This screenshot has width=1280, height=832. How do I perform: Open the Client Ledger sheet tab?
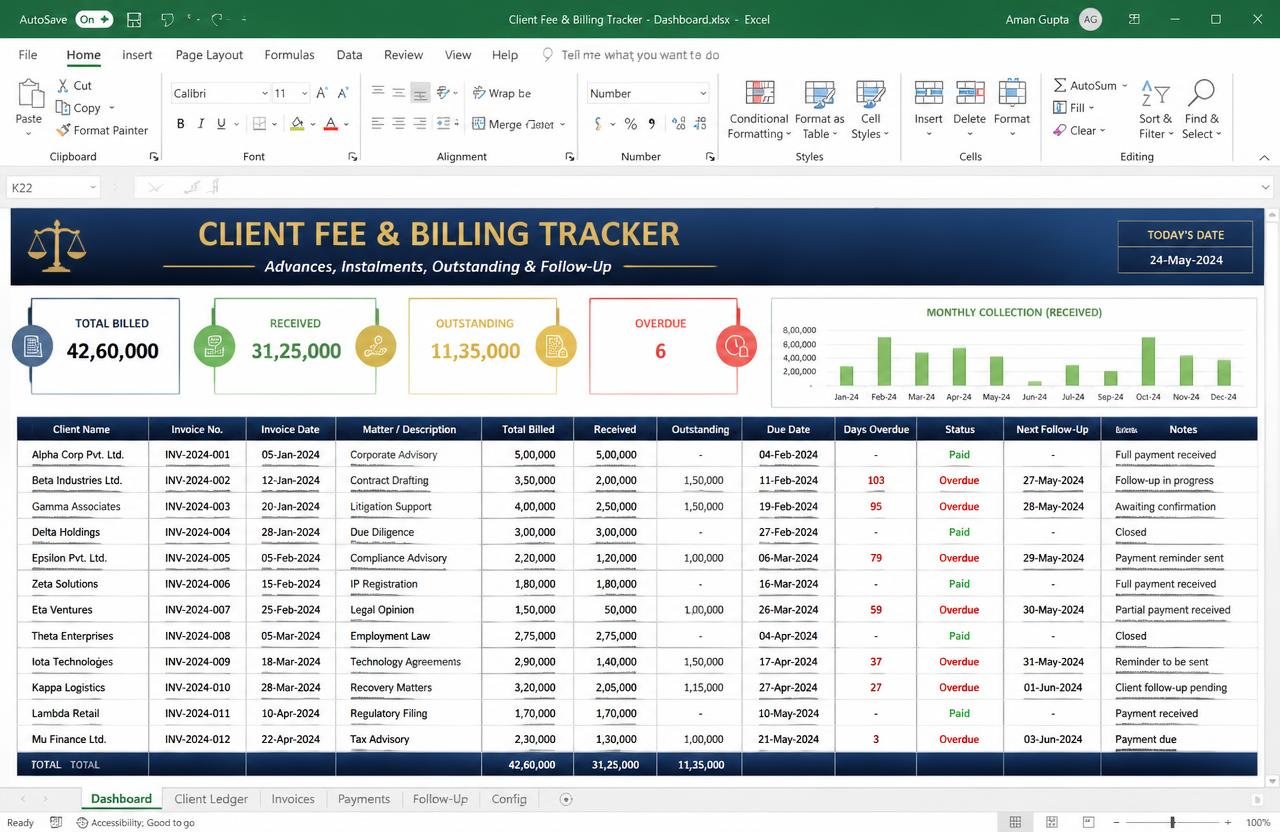[211, 799]
